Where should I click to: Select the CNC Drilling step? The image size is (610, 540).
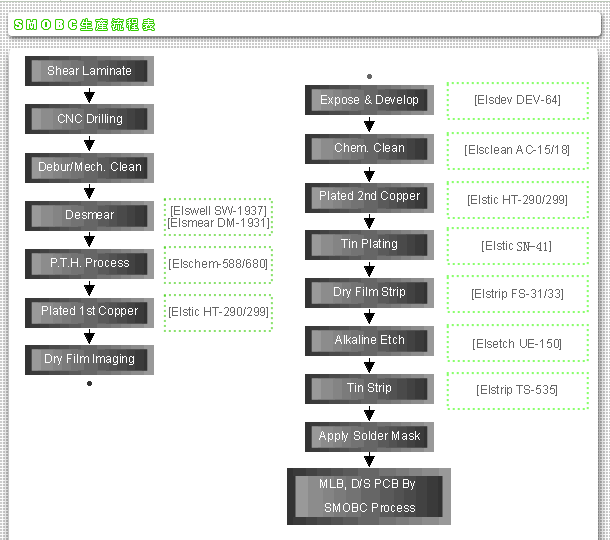pyautogui.click(x=89, y=119)
